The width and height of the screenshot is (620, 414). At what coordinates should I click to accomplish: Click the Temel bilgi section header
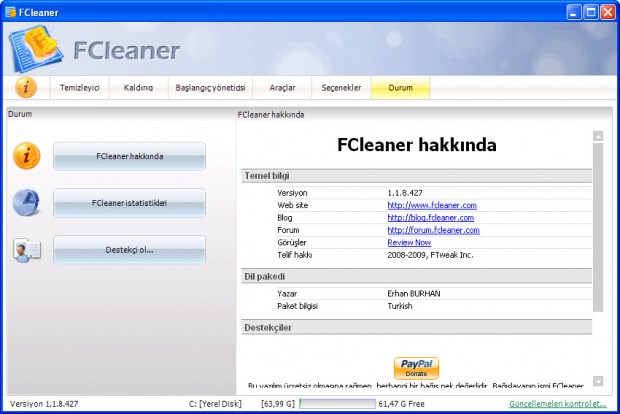point(417,176)
